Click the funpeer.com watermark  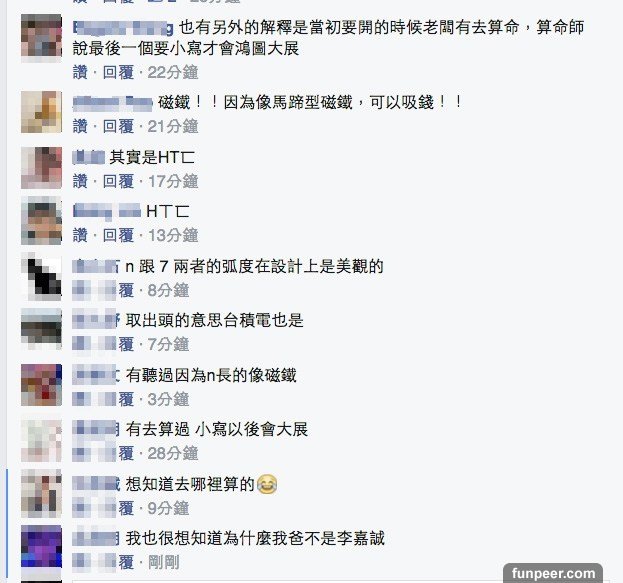[553, 573]
